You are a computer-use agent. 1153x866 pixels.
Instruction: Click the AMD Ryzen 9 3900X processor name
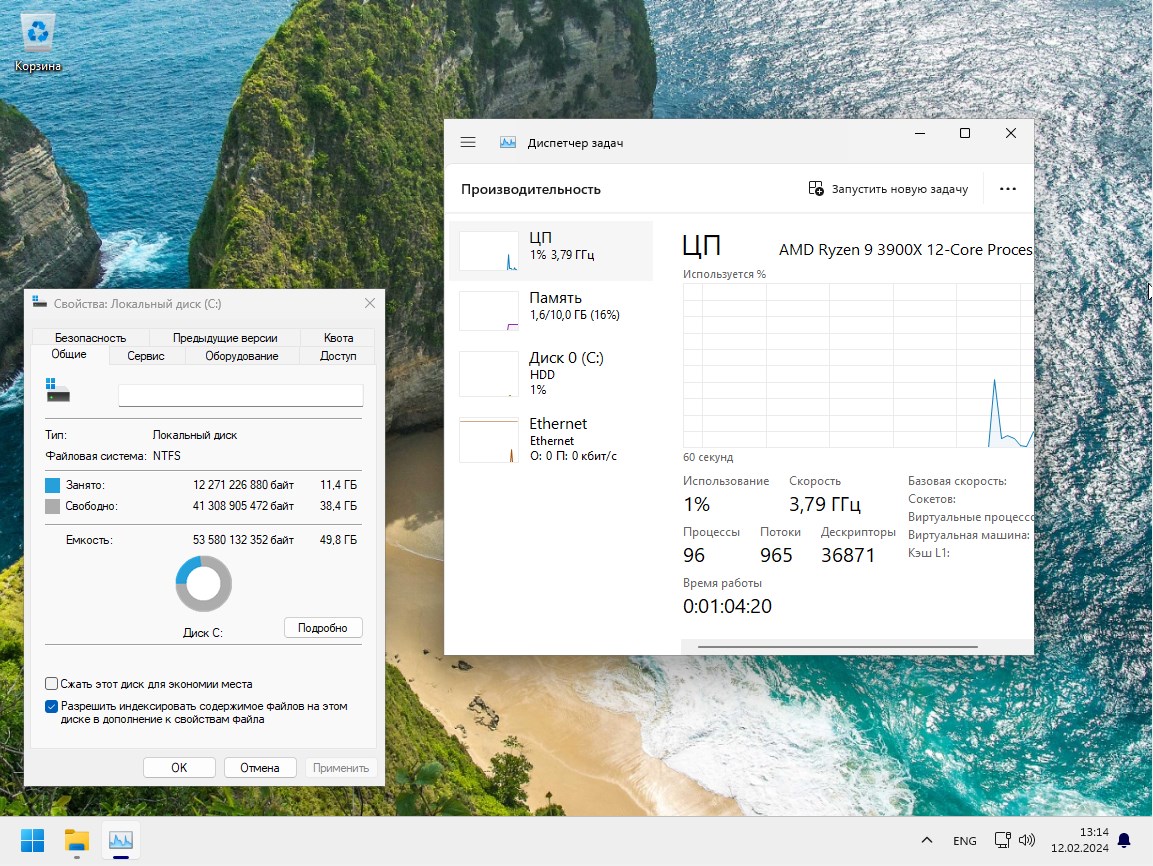tap(905, 250)
